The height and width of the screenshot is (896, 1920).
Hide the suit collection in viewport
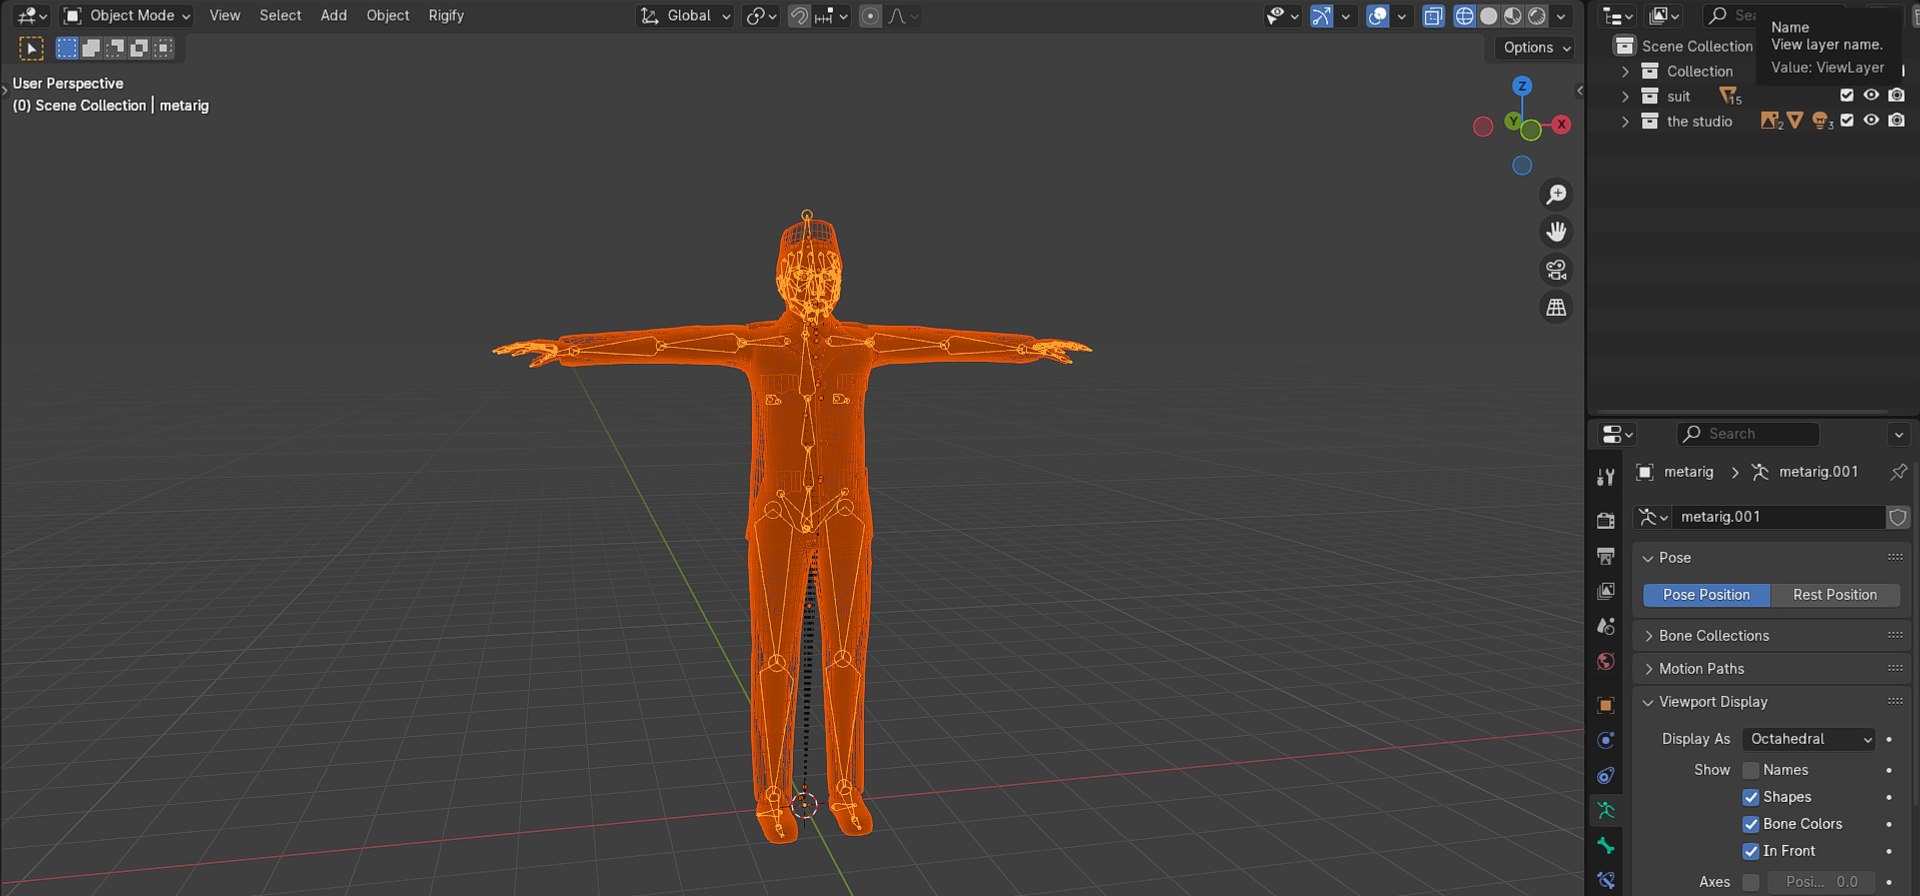(1871, 95)
